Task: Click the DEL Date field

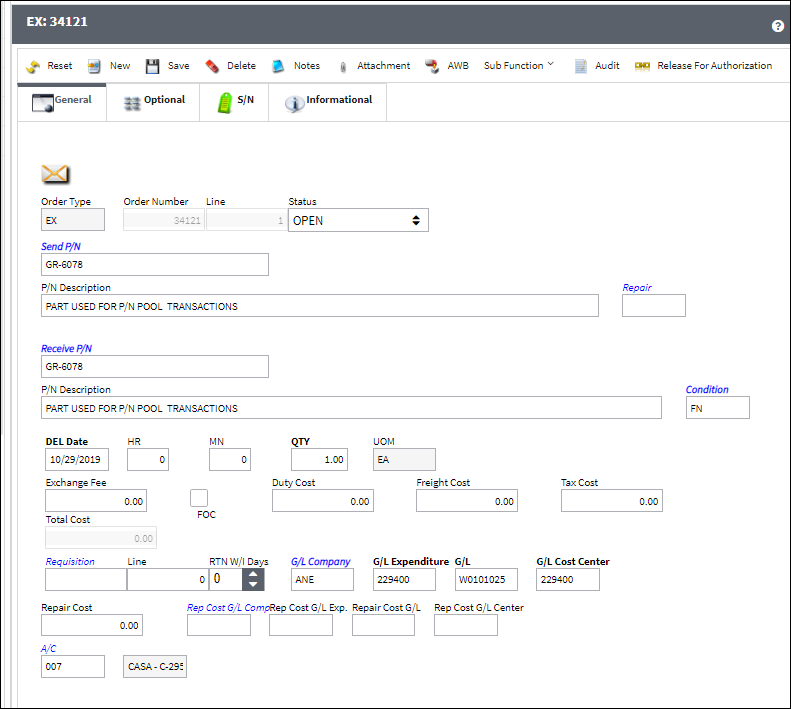Action: click(x=77, y=460)
